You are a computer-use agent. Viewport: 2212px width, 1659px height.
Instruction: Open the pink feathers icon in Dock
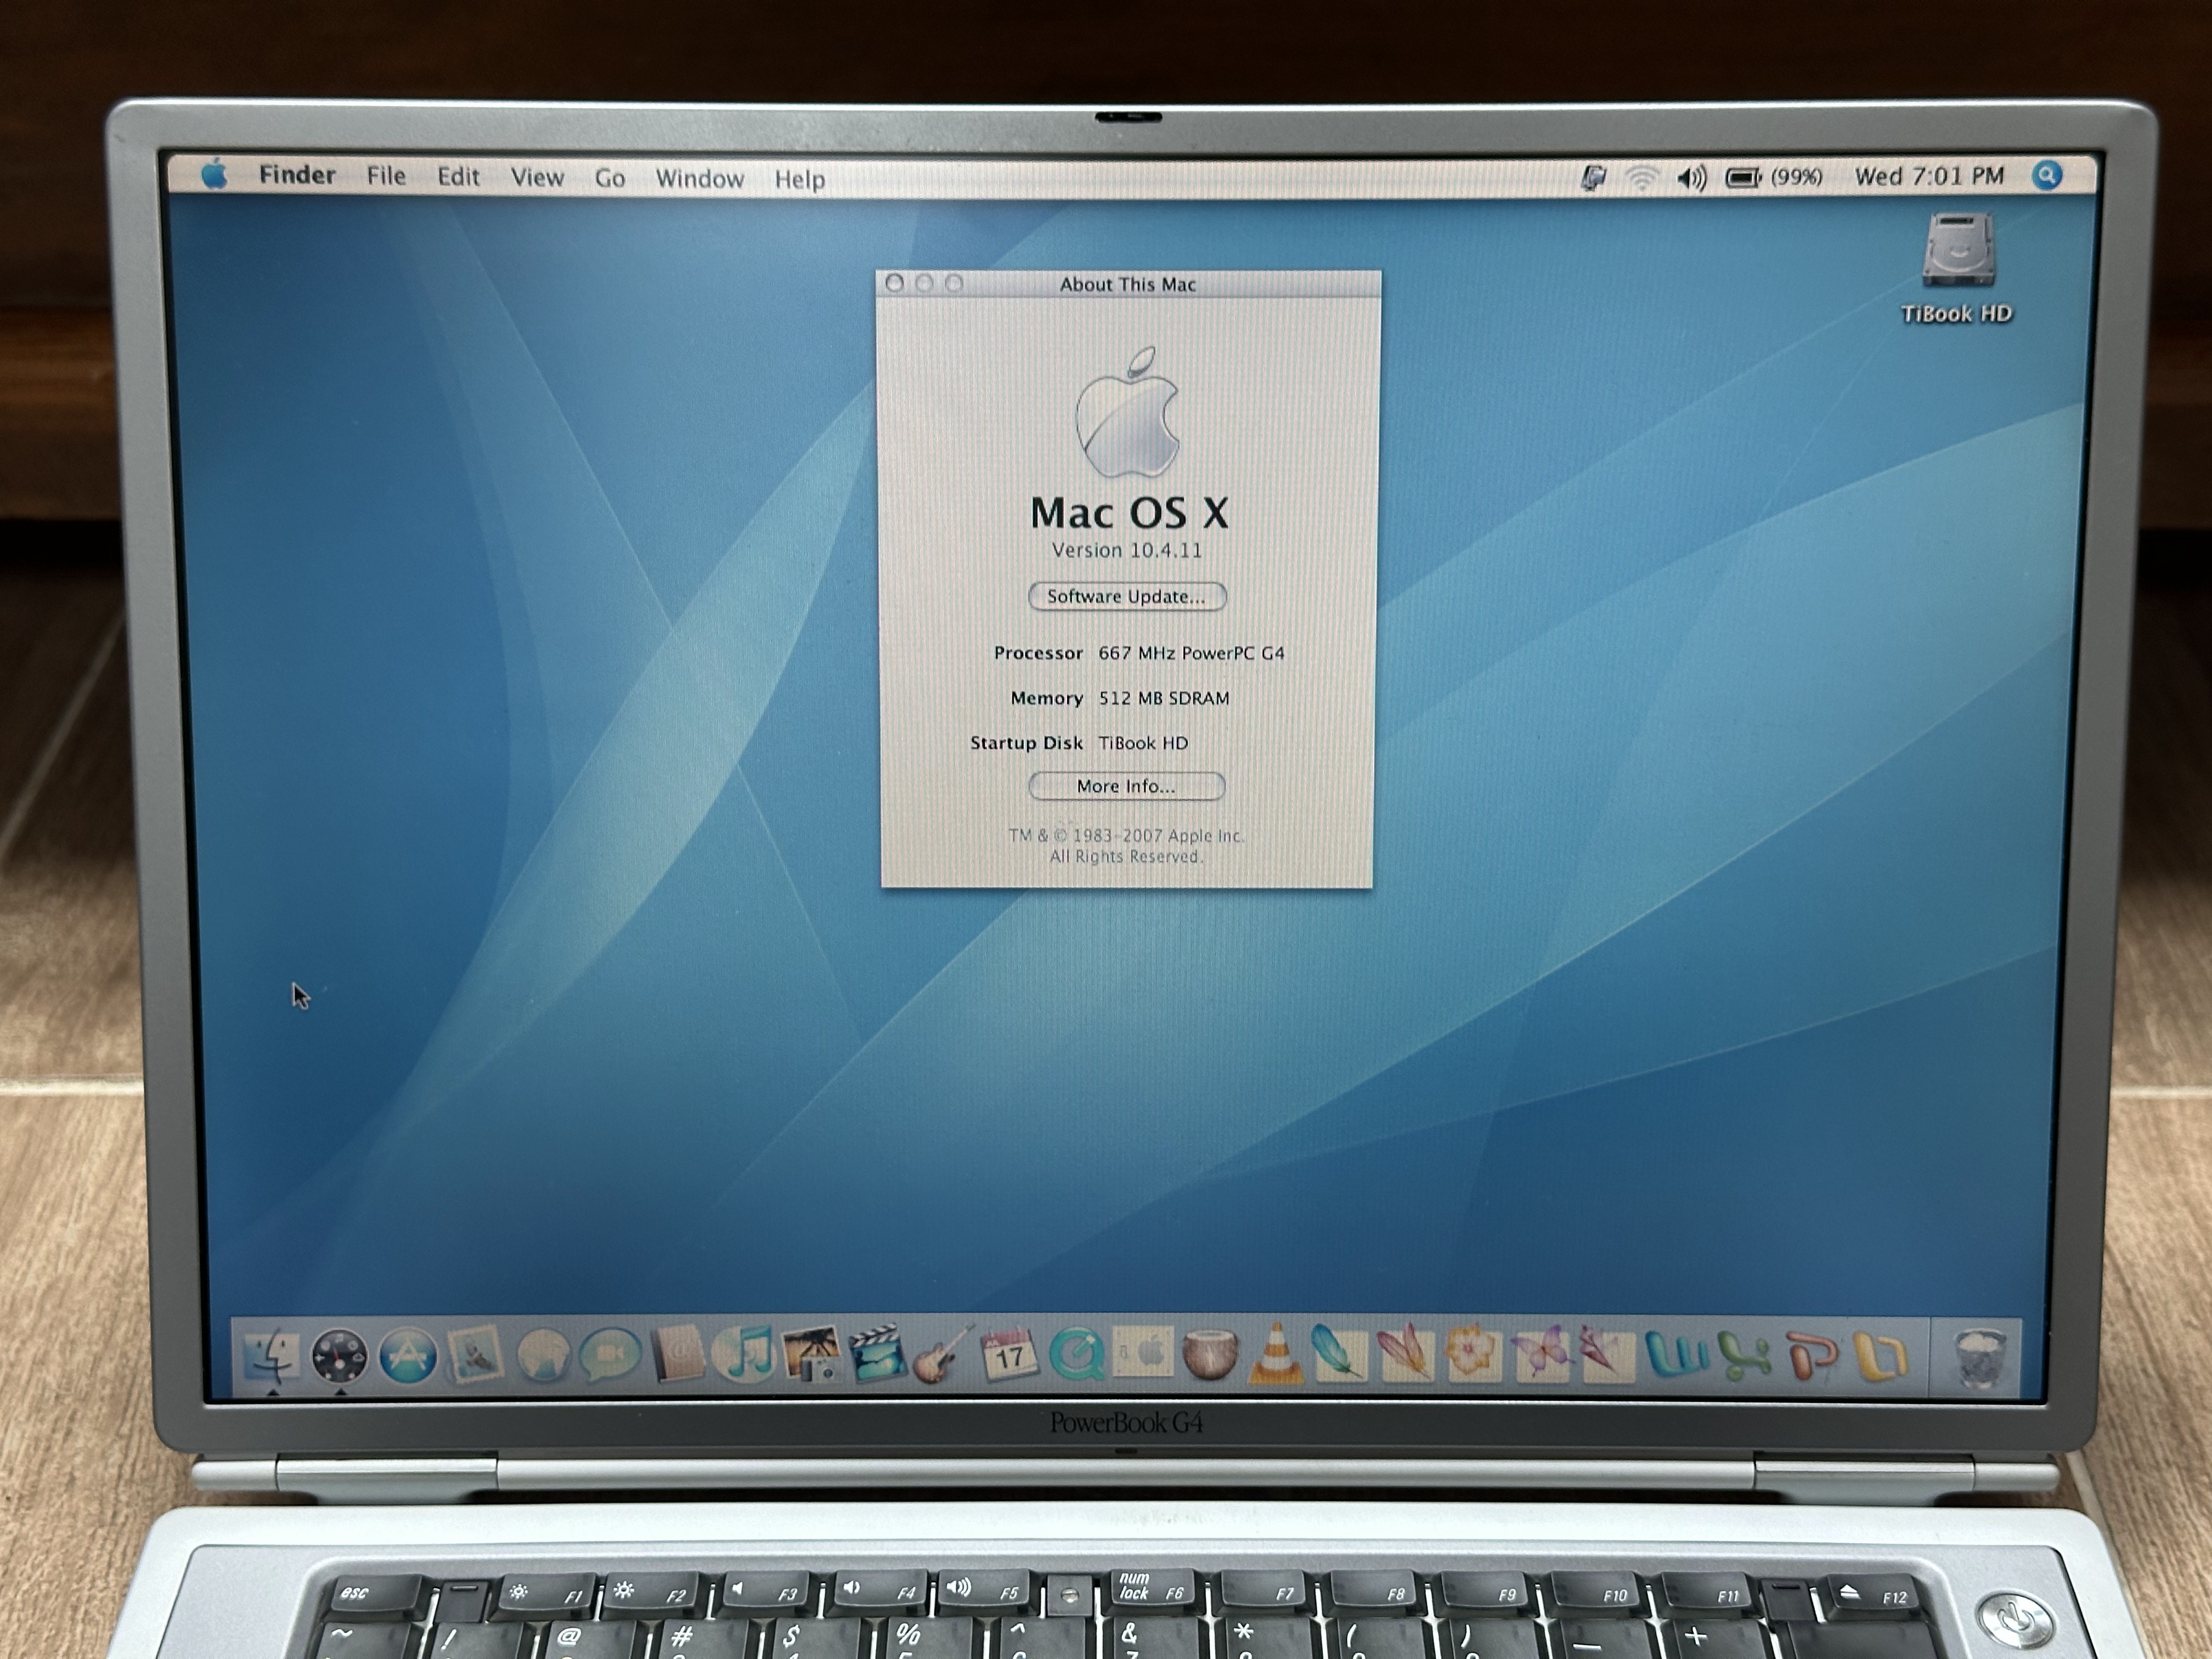[x=1406, y=1354]
